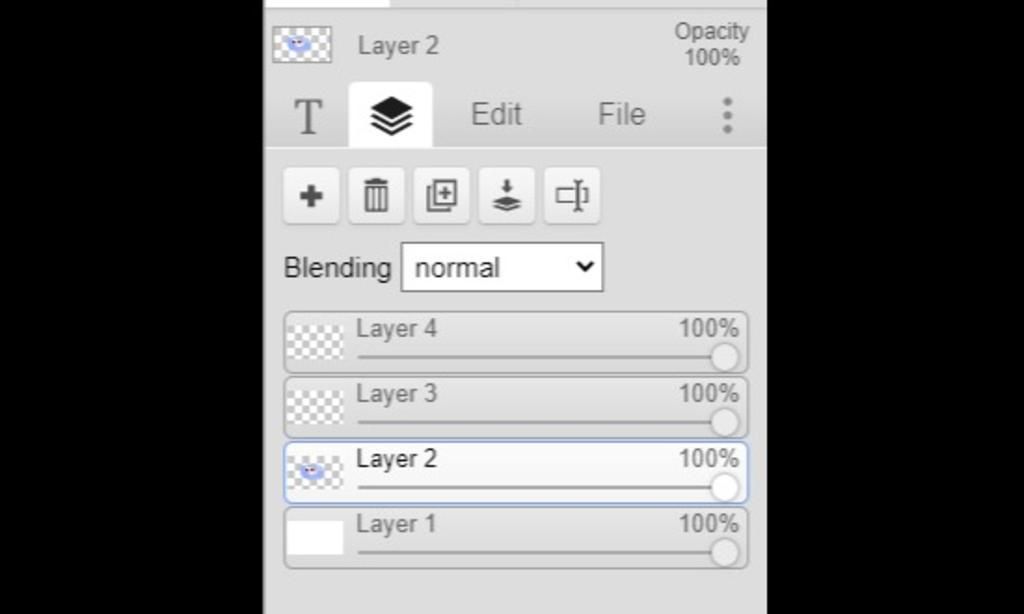1024x614 pixels.
Task: Click the Layer 4 opacity slider handle
Action: [x=724, y=357]
